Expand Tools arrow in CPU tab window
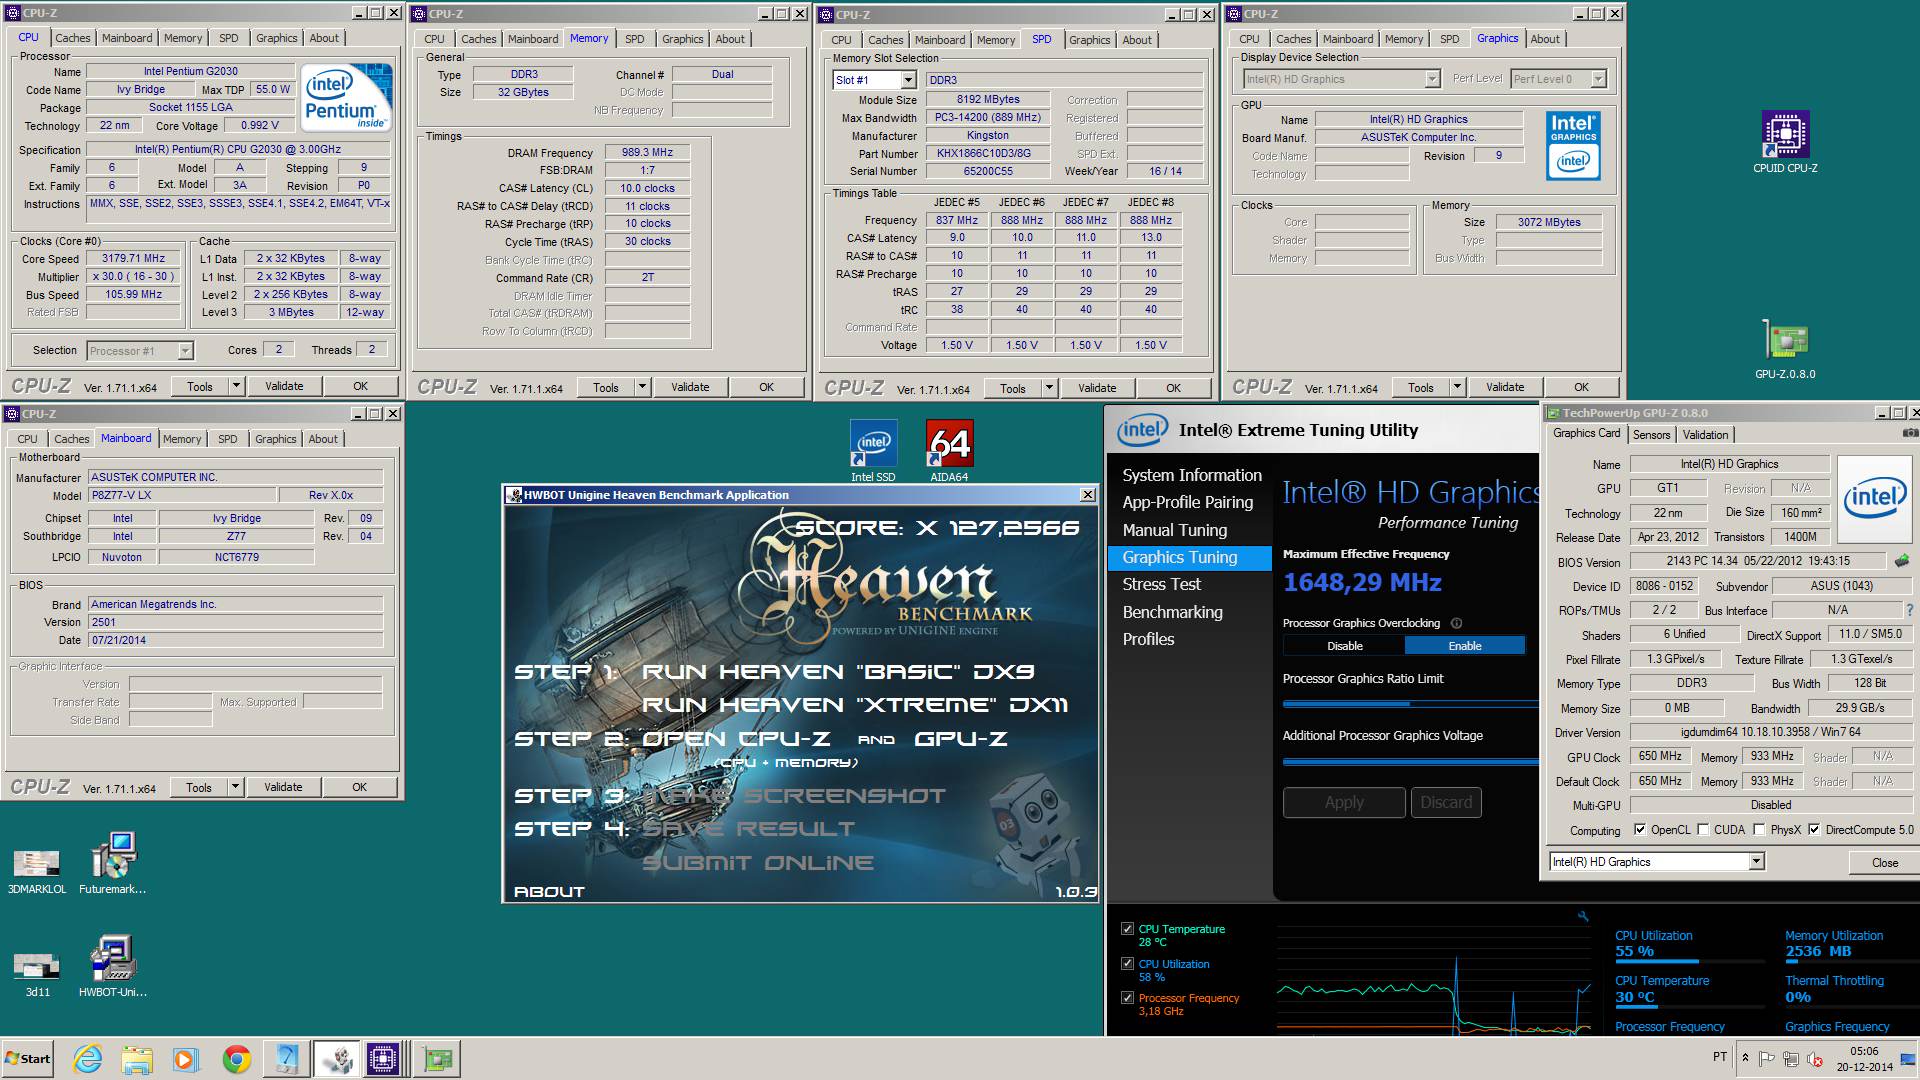The width and height of the screenshot is (1920, 1080). [236, 386]
